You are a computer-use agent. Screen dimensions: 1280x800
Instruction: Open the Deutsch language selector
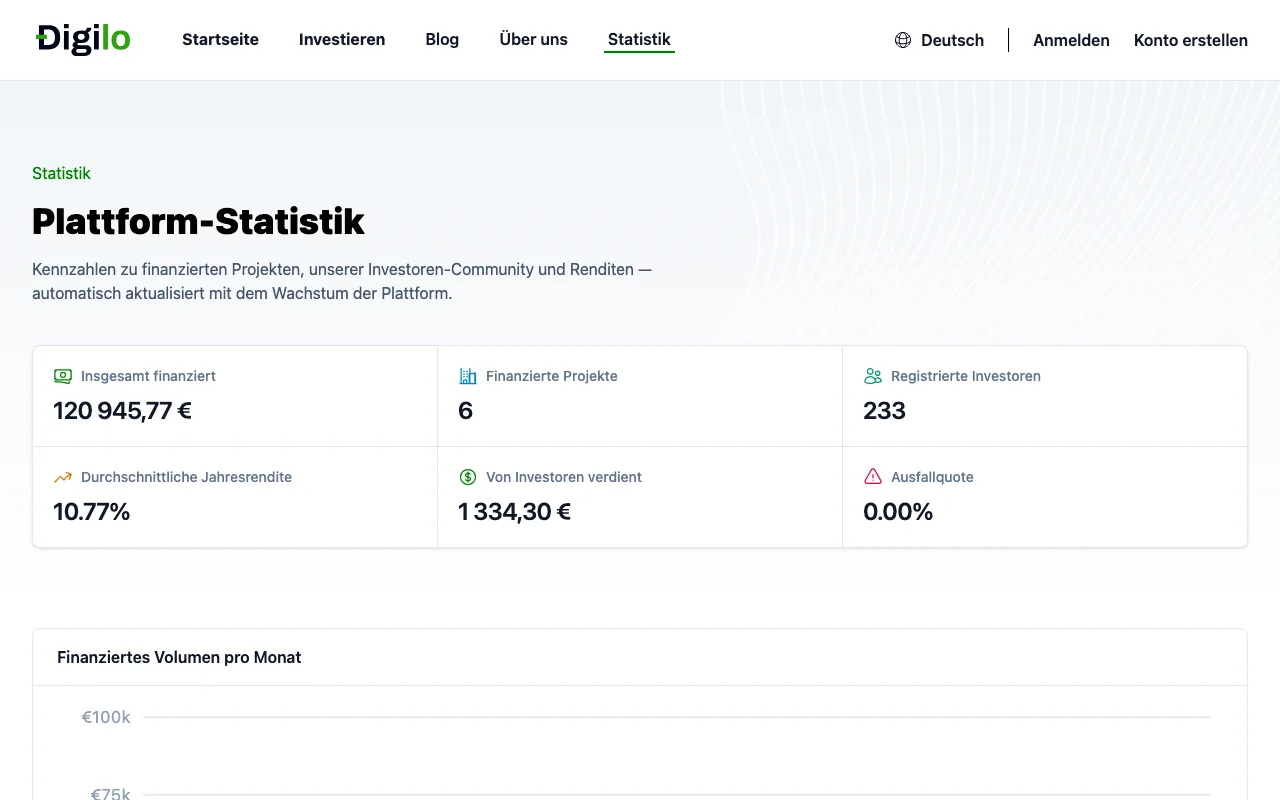click(940, 40)
